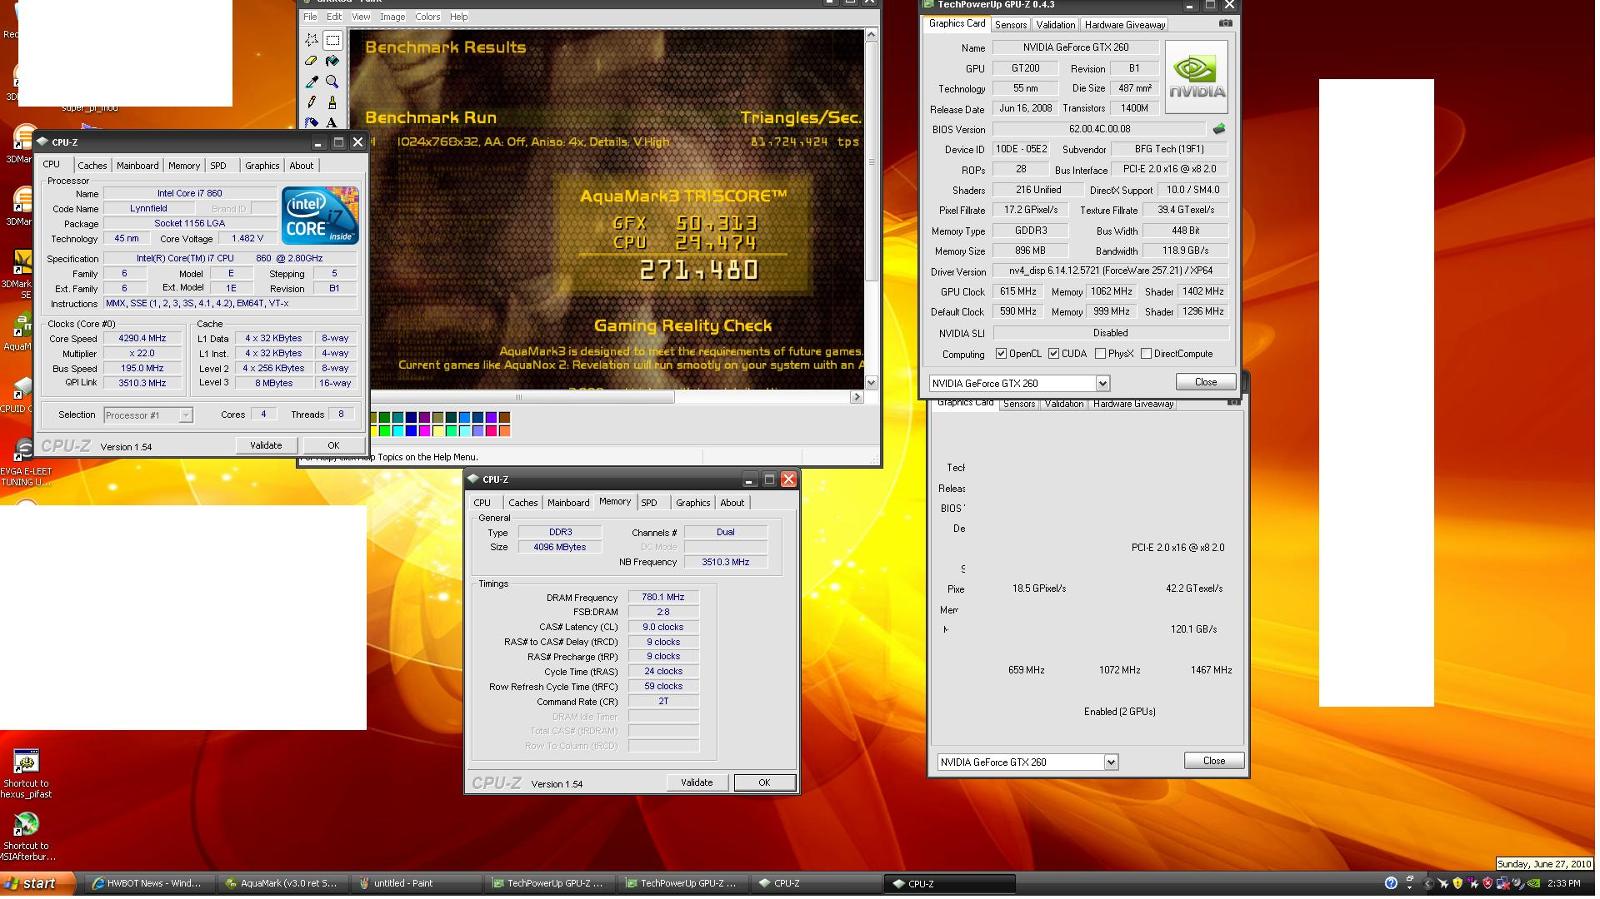The height and width of the screenshot is (899, 1600).
Task: Choose the Airbrush tool in Paint
Action: click(x=312, y=122)
